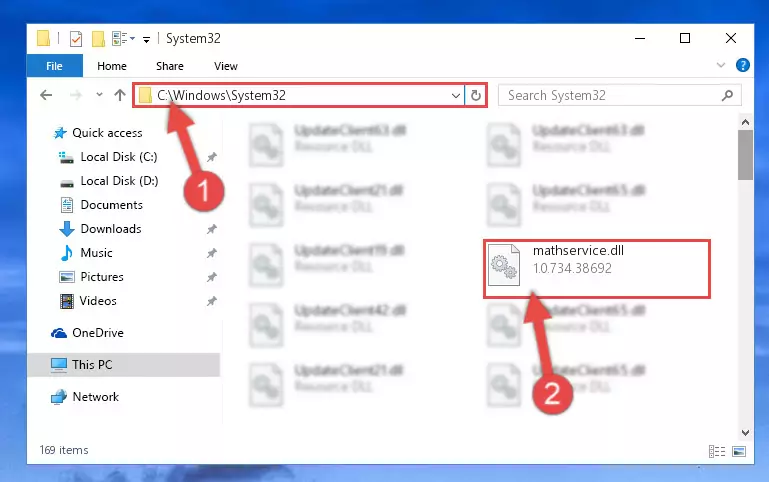This screenshot has width=769, height=482.
Task: Click the pin icon next to Downloads
Action: (x=211, y=229)
